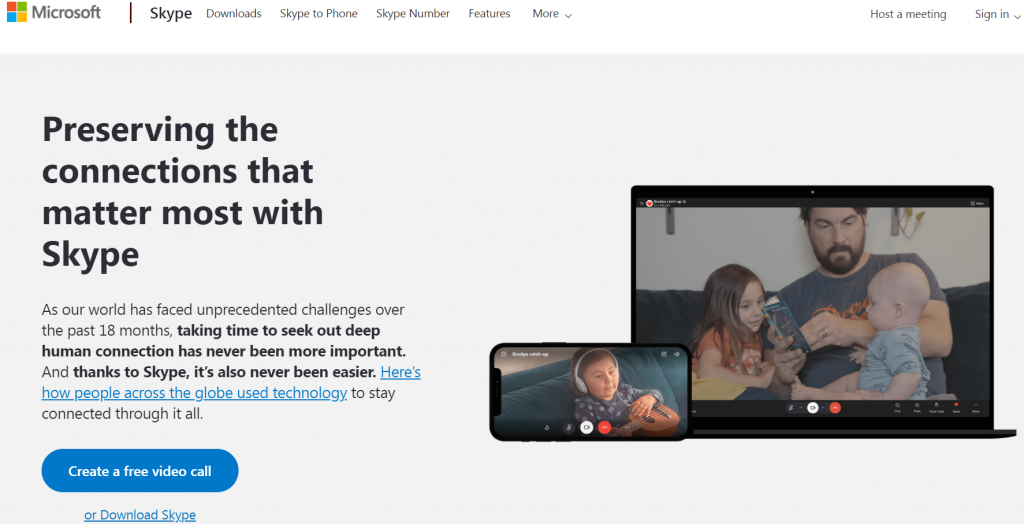Click the red hang-up icon on laptop
This screenshot has height=524, width=1024.
pos(835,408)
